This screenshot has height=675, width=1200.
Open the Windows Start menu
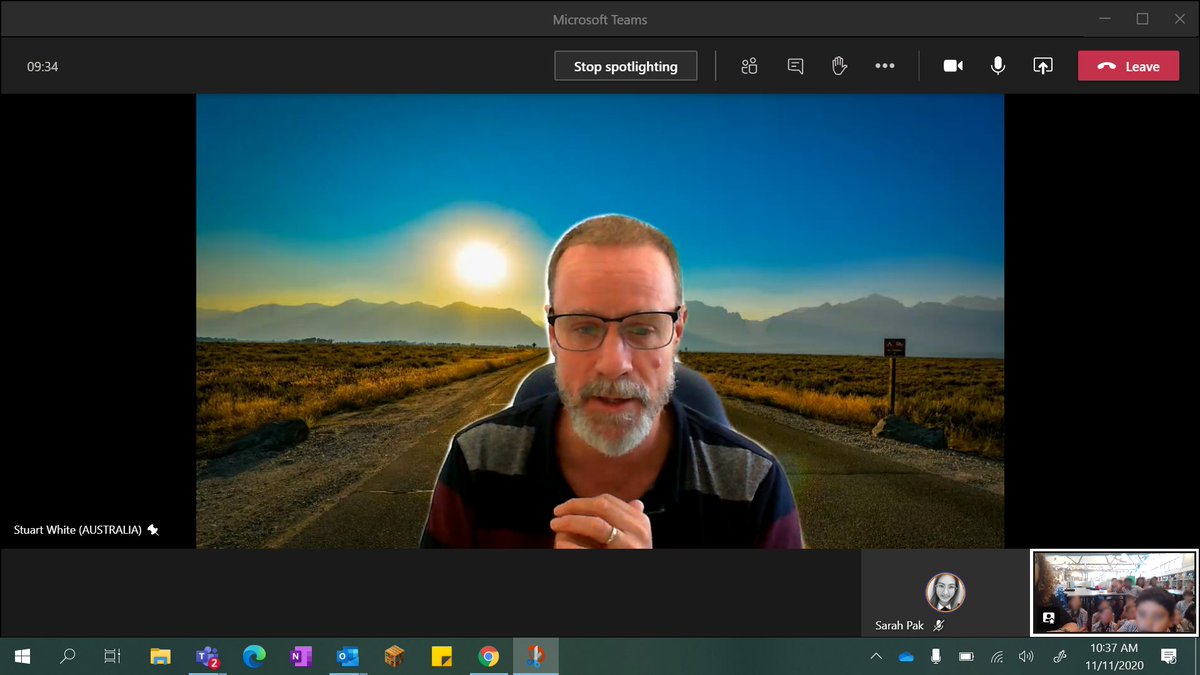(22, 656)
